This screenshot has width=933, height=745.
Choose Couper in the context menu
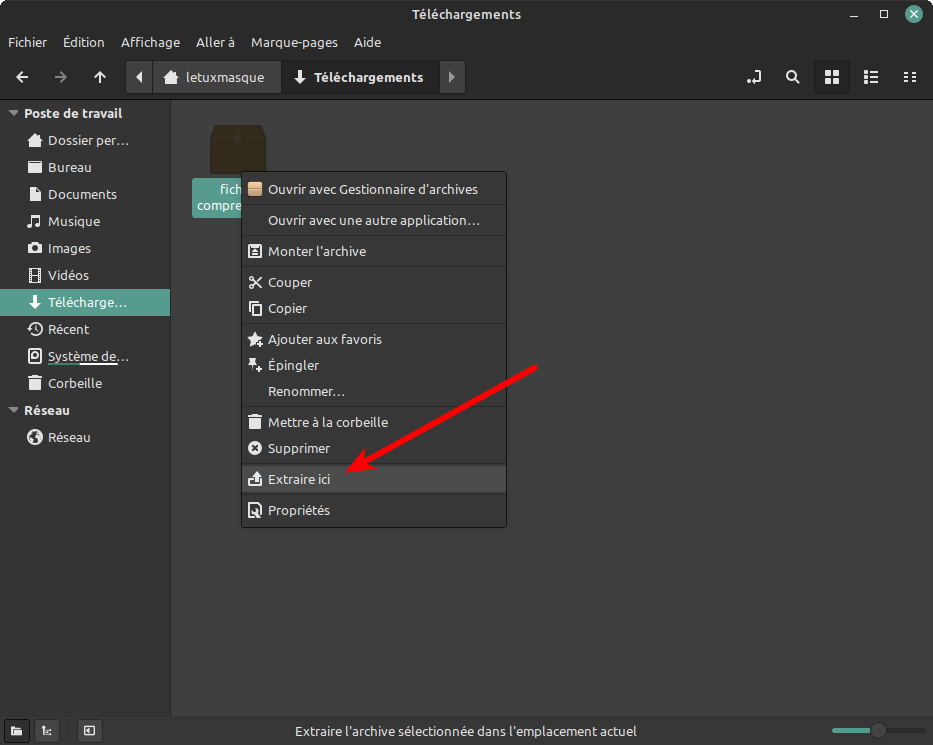pos(374,282)
